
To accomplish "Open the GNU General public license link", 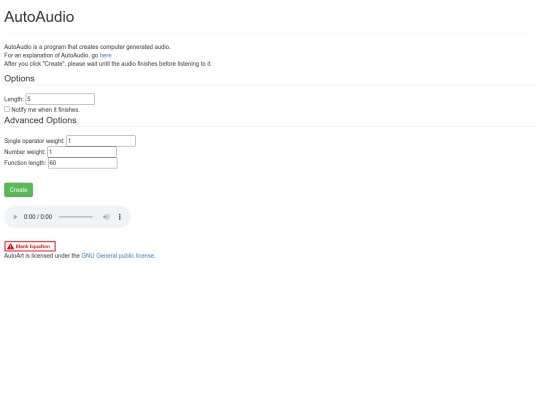I will (x=118, y=256).
